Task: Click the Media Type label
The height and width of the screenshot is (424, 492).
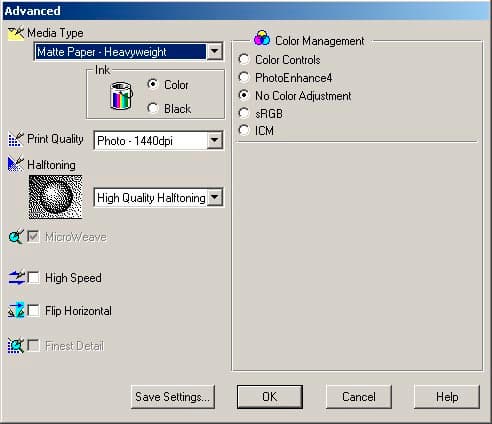Action: point(55,33)
